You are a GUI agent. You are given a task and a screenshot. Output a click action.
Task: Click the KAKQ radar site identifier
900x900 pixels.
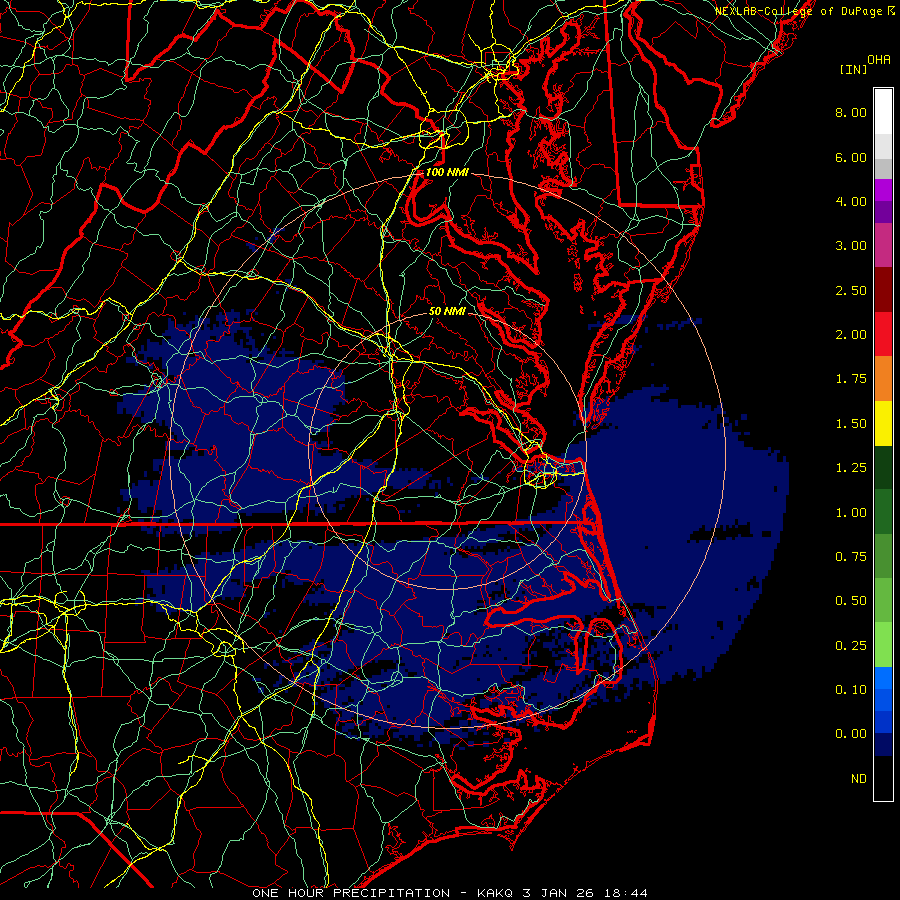pyautogui.click(x=495, y=893)
